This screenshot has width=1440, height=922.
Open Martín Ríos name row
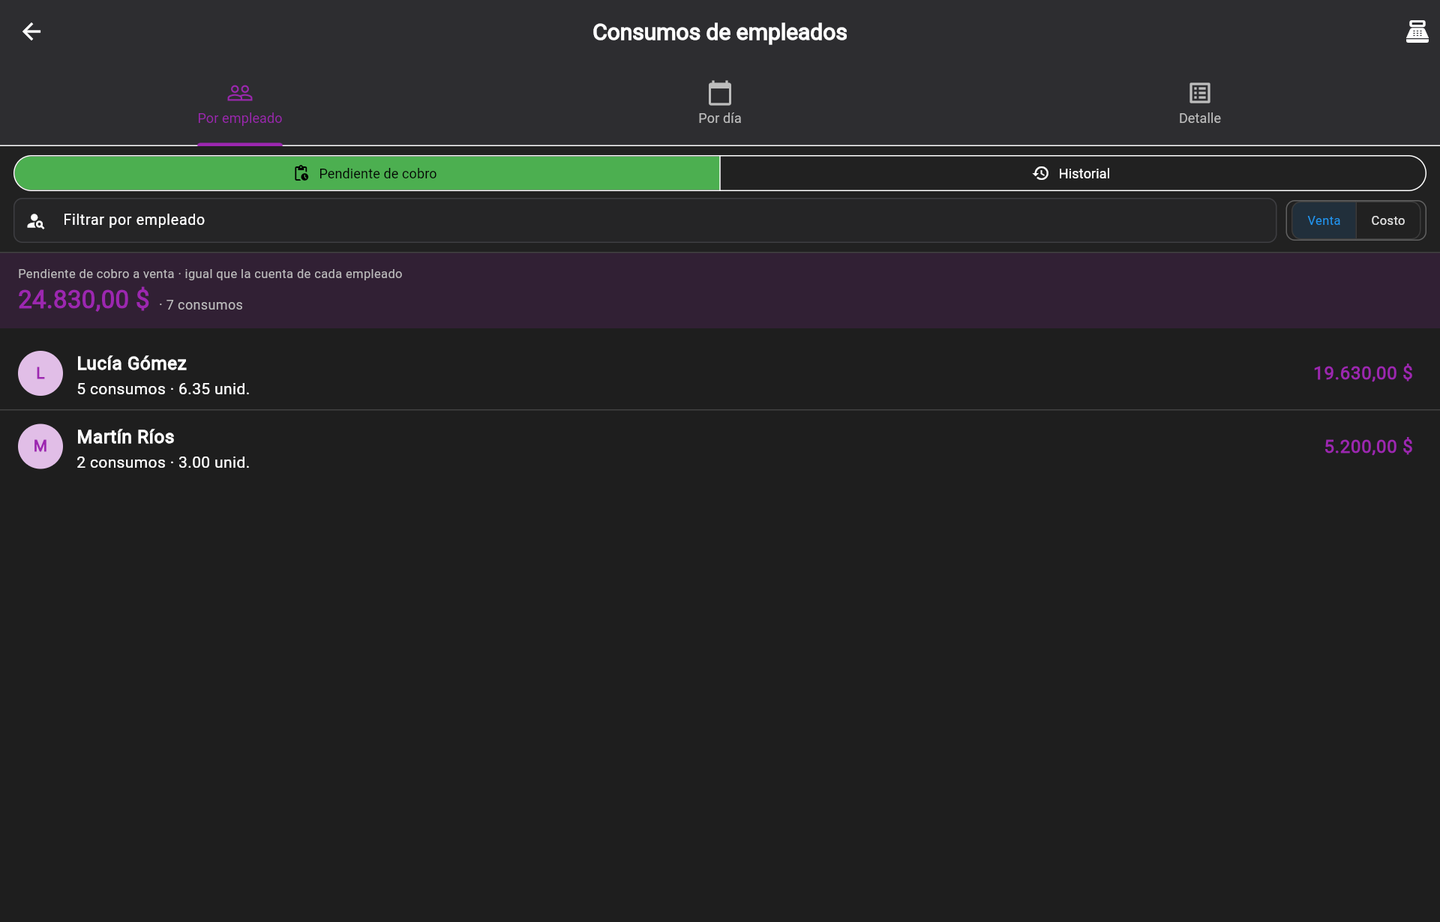point(720,446)
